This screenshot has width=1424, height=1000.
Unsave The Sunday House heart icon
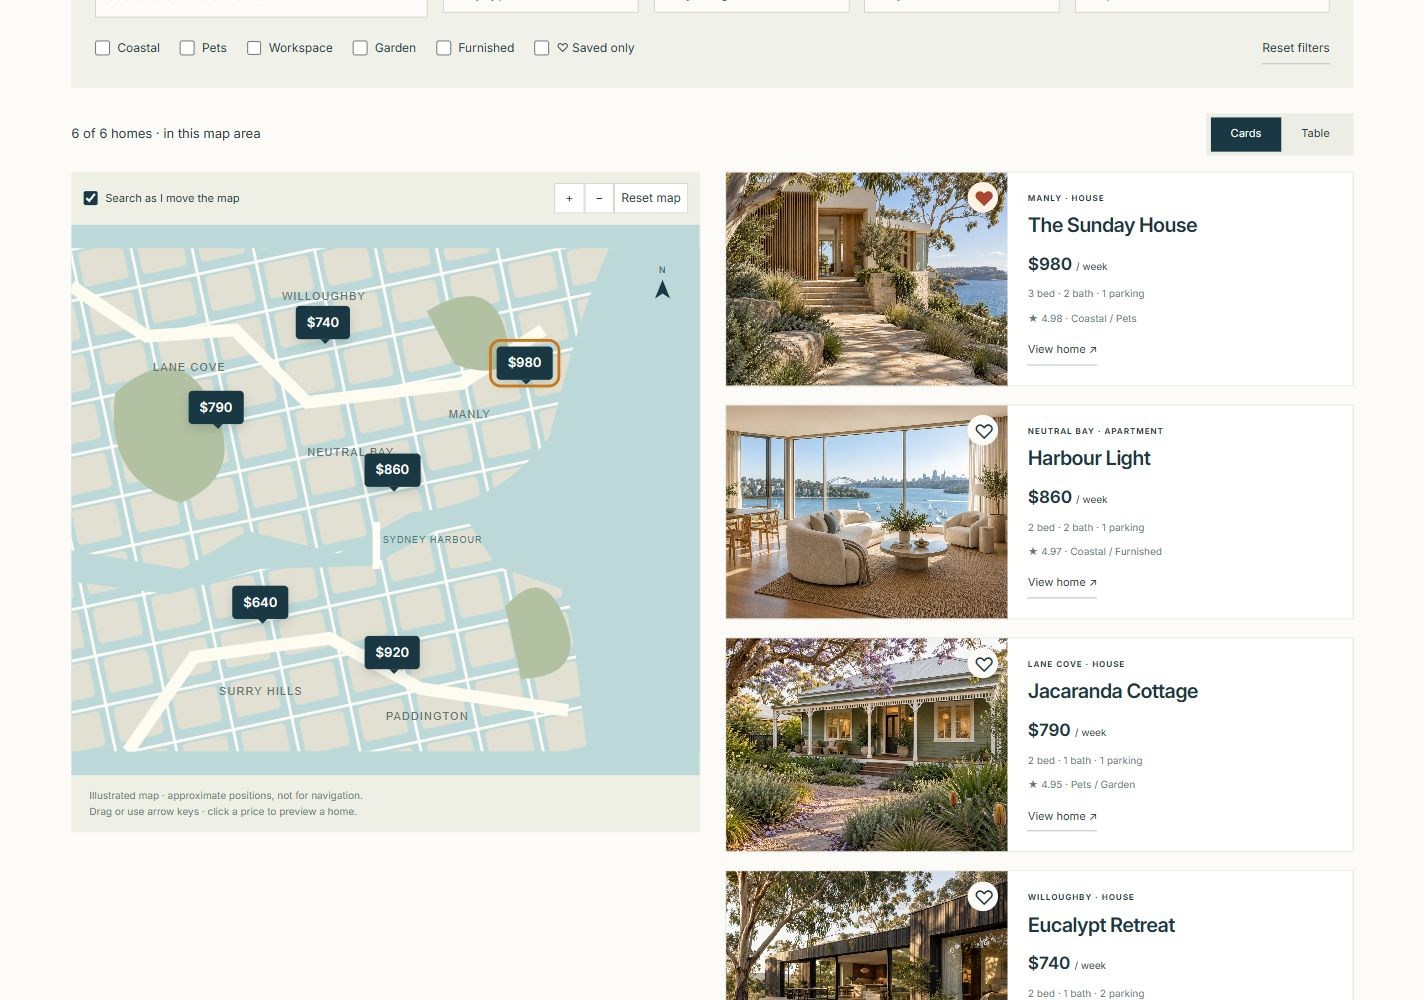click(x=984, y=198)
